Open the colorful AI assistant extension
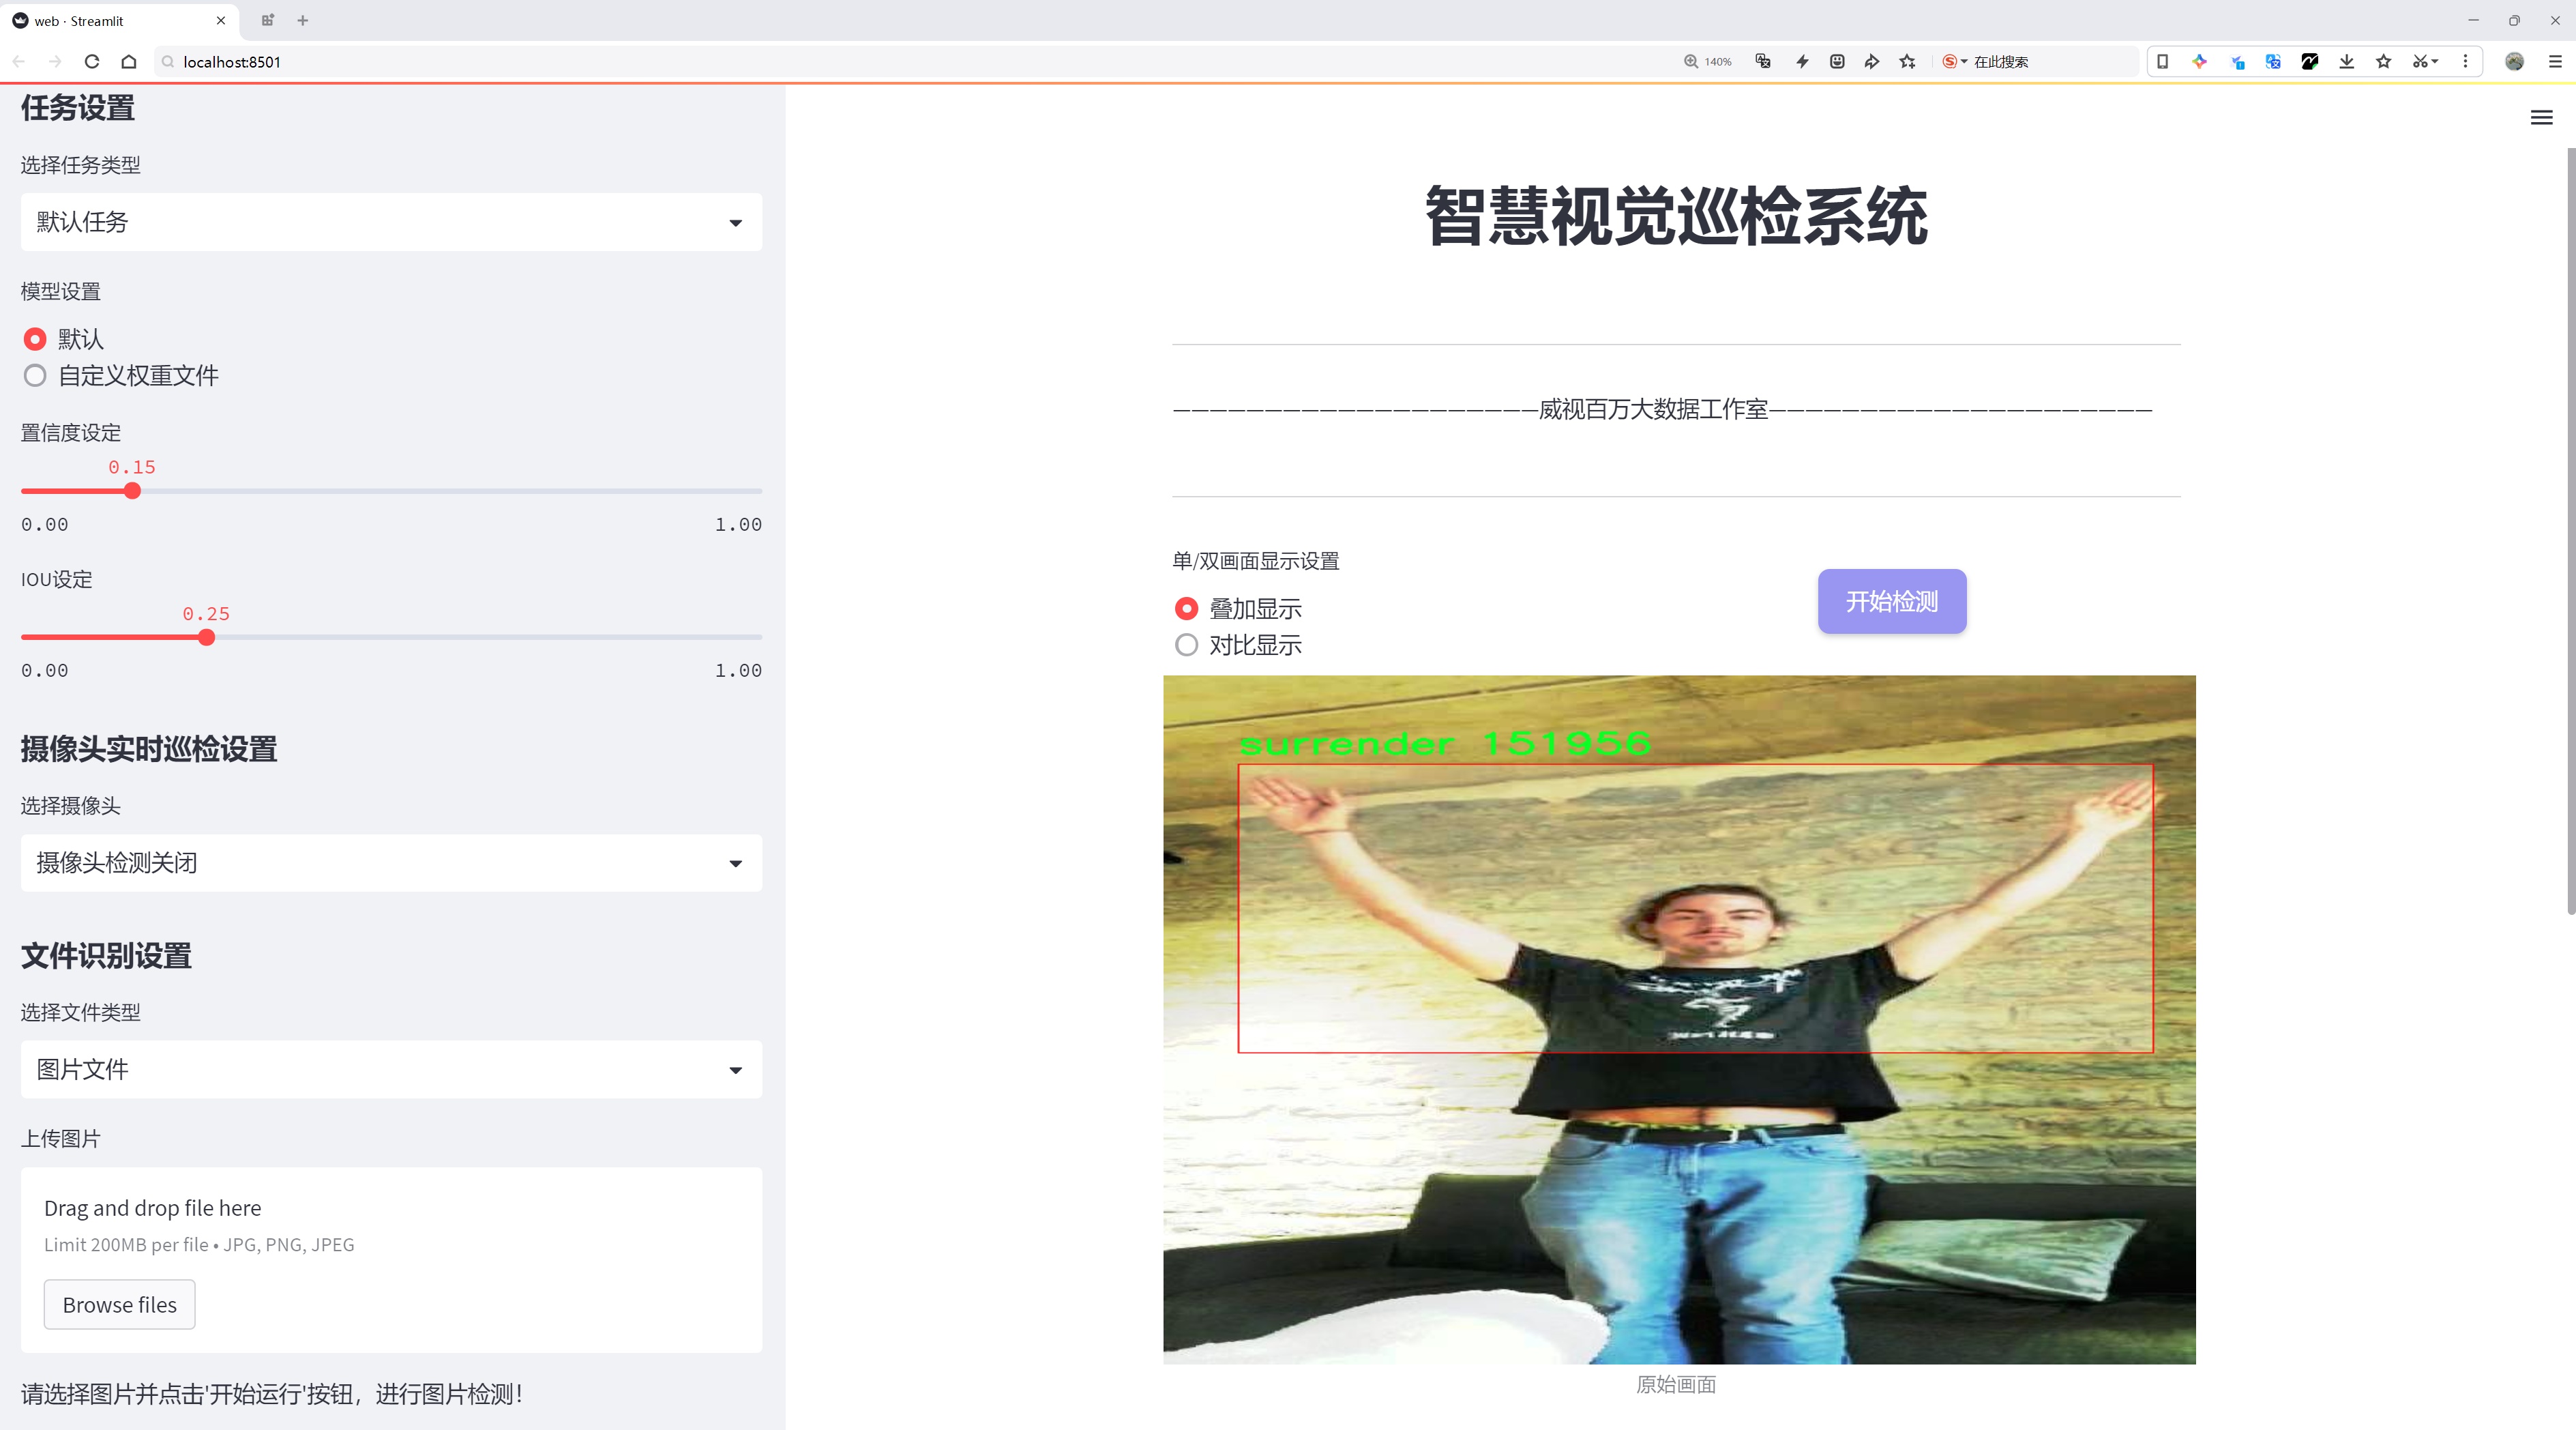 click(2199, 62)
